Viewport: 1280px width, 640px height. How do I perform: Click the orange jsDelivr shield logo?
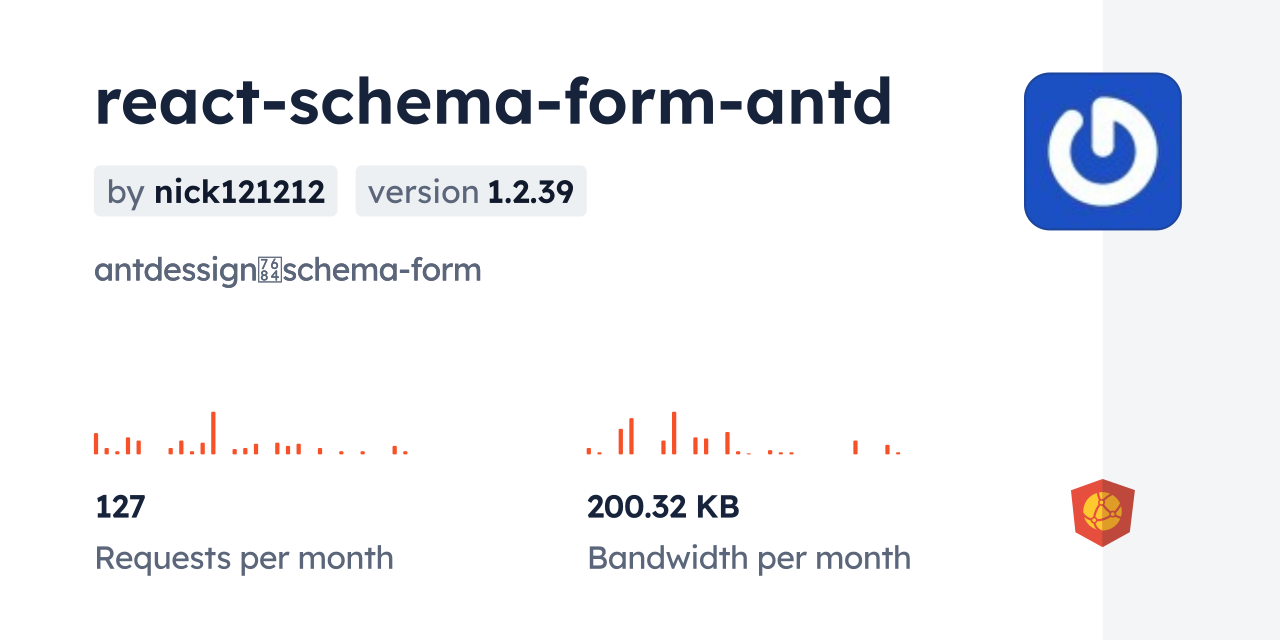1102,513
